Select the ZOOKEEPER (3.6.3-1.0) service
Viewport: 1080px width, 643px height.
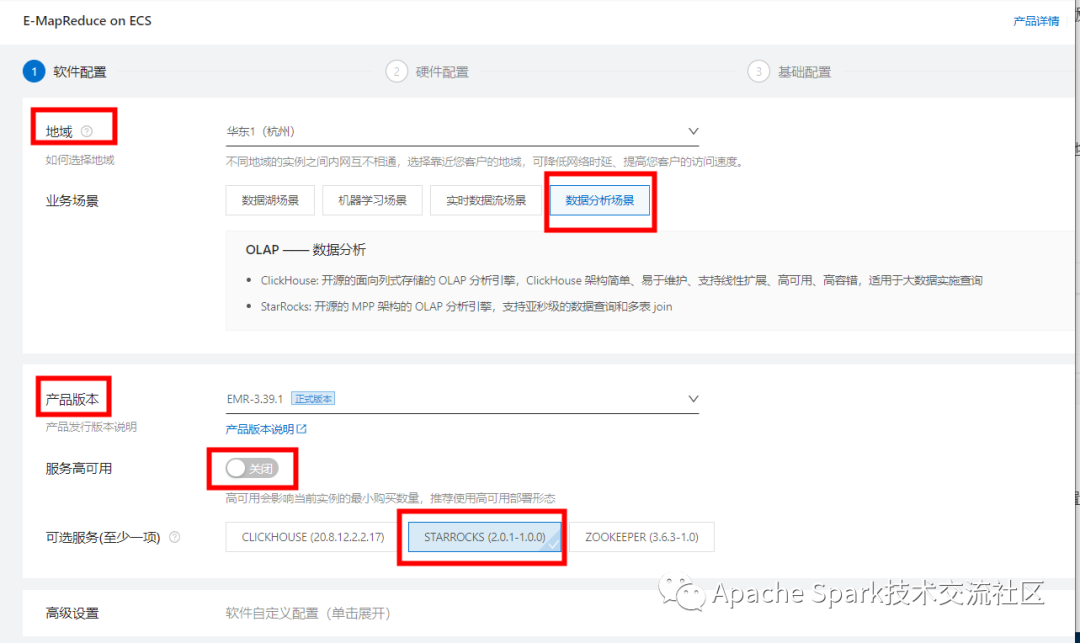click(642, 537)
